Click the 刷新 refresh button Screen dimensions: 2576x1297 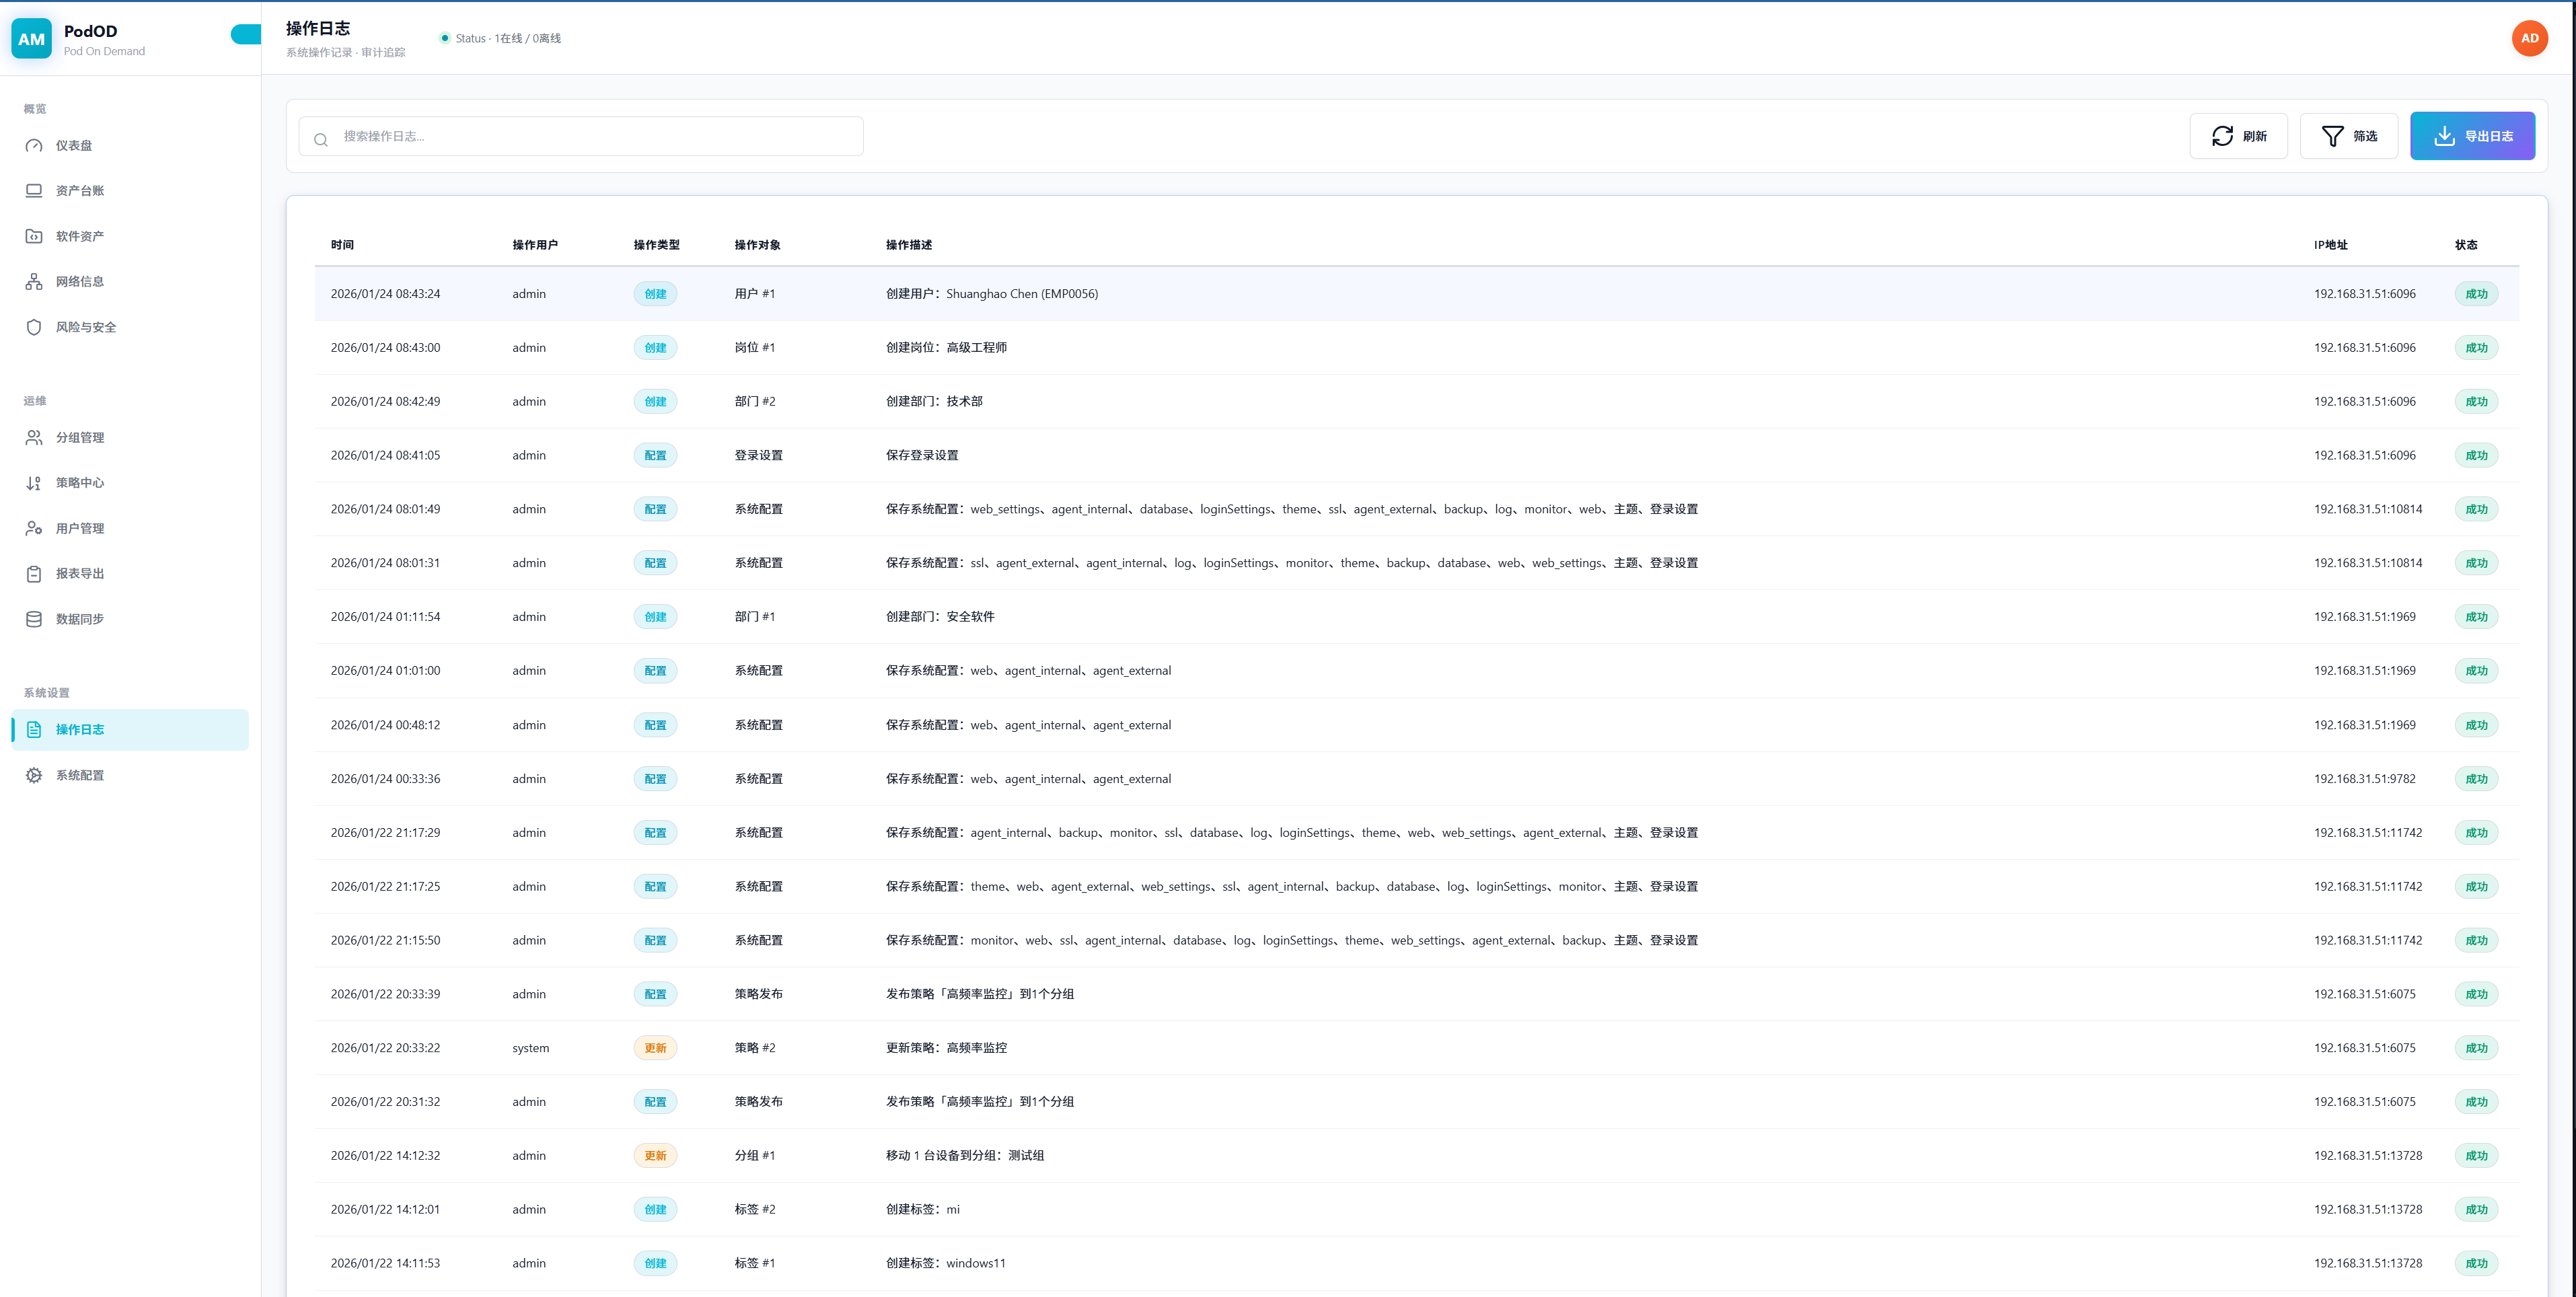(x=2238, y=136)
